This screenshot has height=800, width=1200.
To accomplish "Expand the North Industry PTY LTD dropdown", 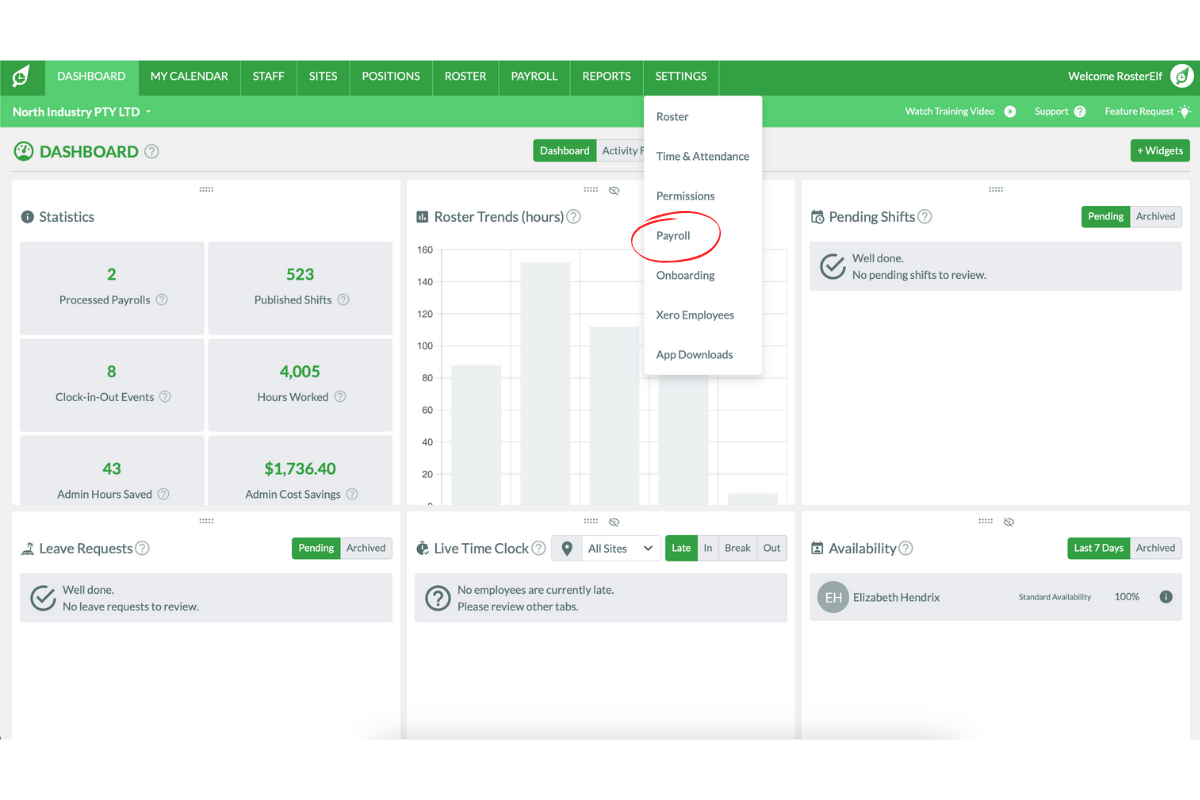I will 148,112.
